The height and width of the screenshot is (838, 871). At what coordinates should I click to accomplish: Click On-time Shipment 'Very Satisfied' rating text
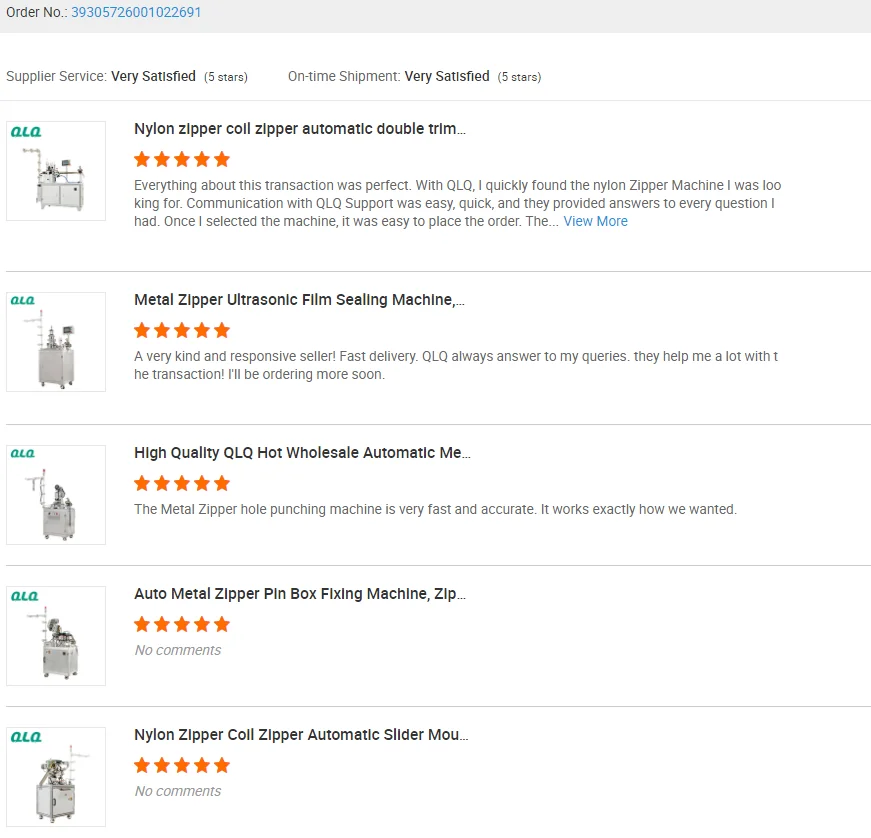tap(446, 76)
